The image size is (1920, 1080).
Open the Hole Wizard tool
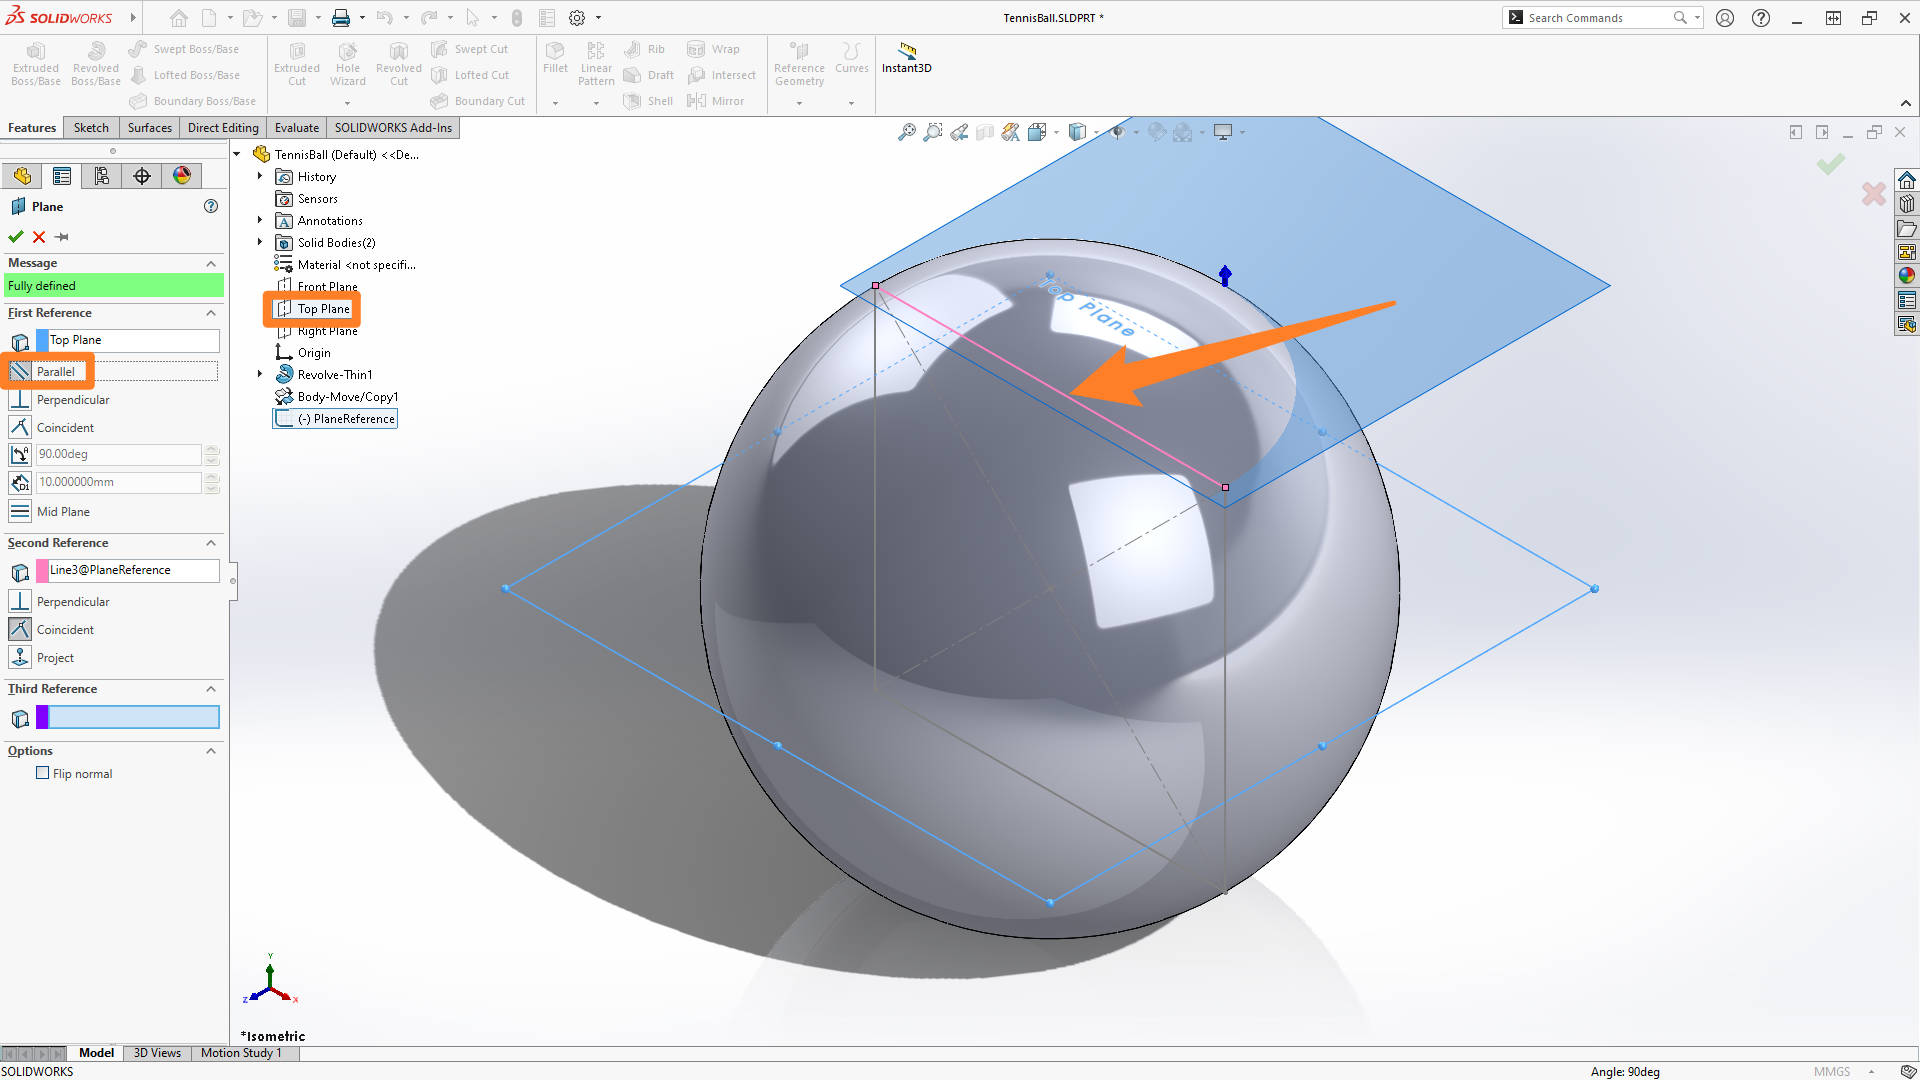pos(347,63)
